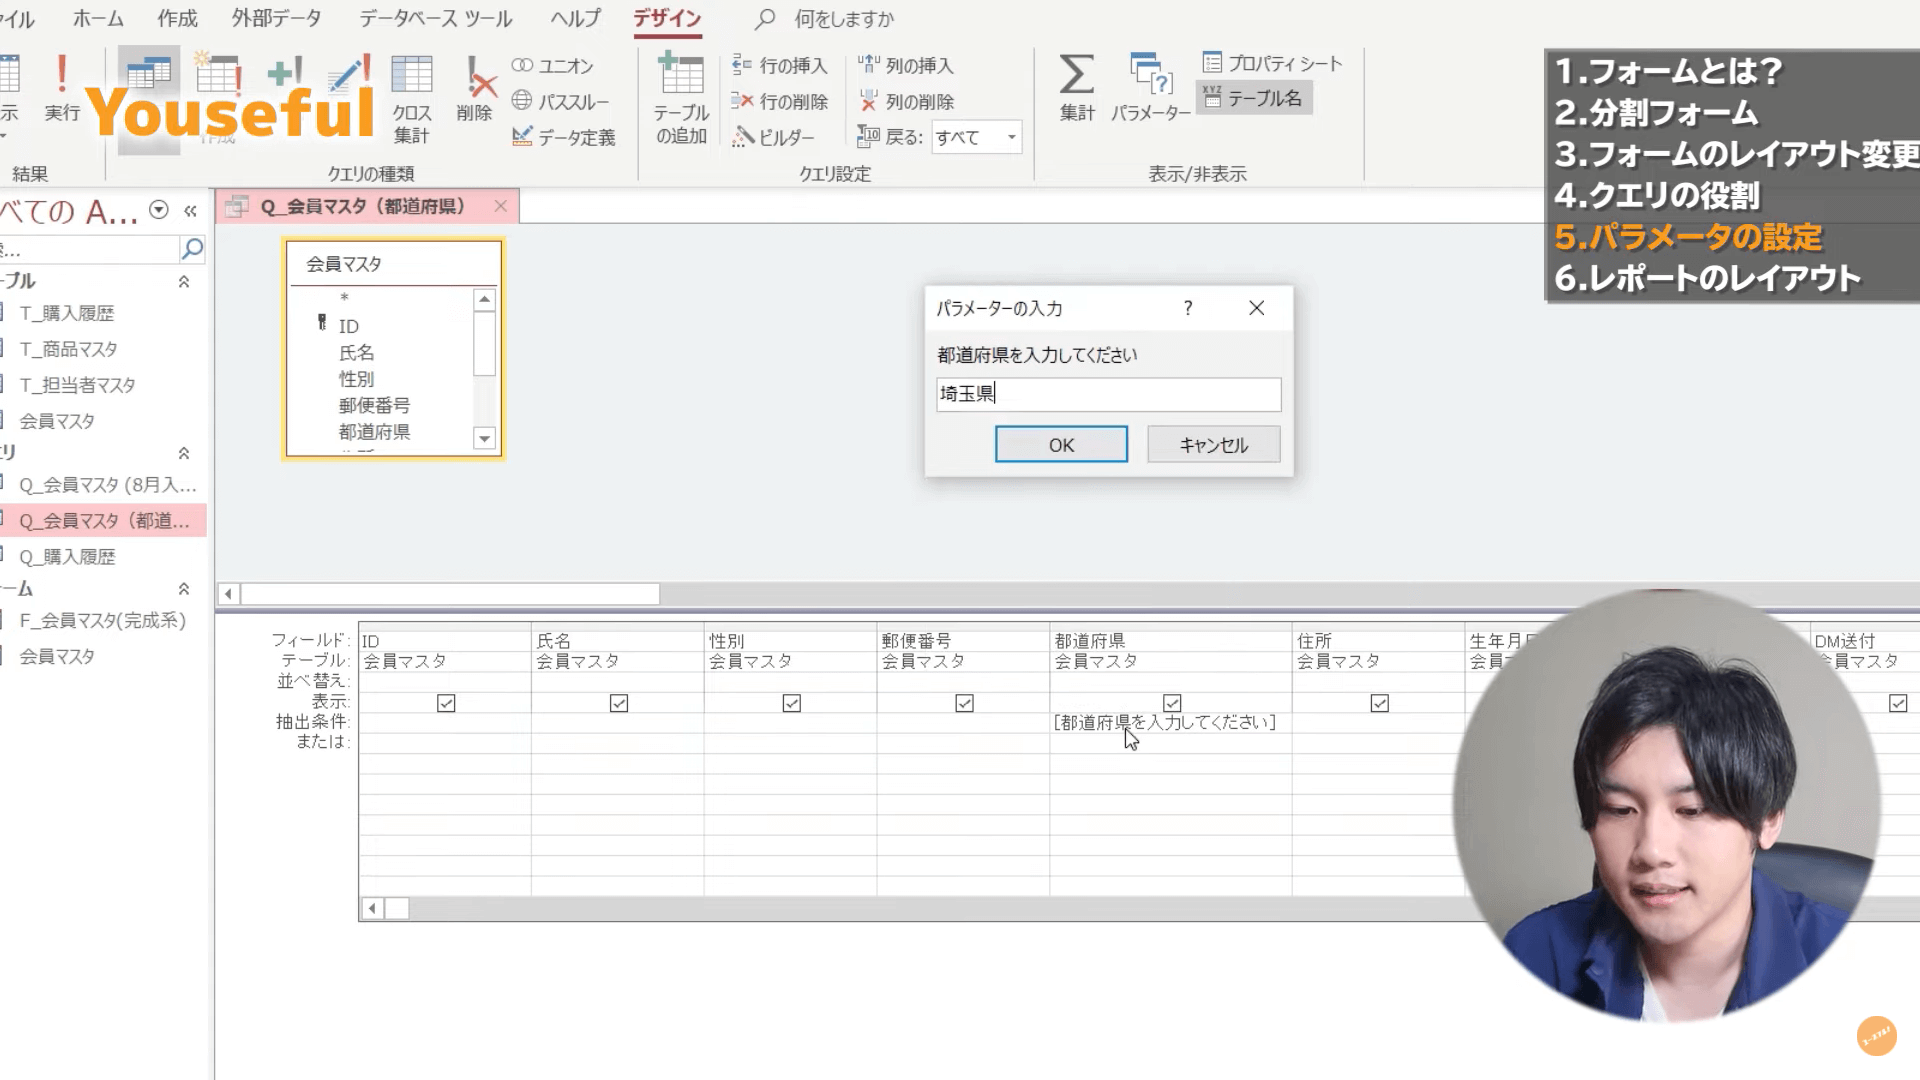The height and width of the screenshot is (1080, 1920).
Task: Open the ホーム ribbon tab
Action: tap(98, 19)
